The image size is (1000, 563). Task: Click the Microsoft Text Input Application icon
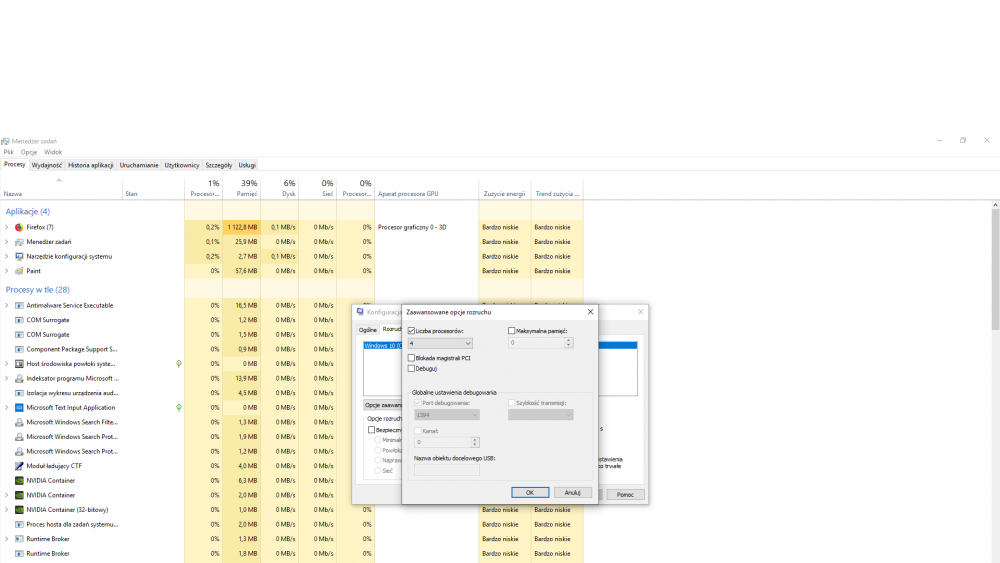click(x=19, y=407)
